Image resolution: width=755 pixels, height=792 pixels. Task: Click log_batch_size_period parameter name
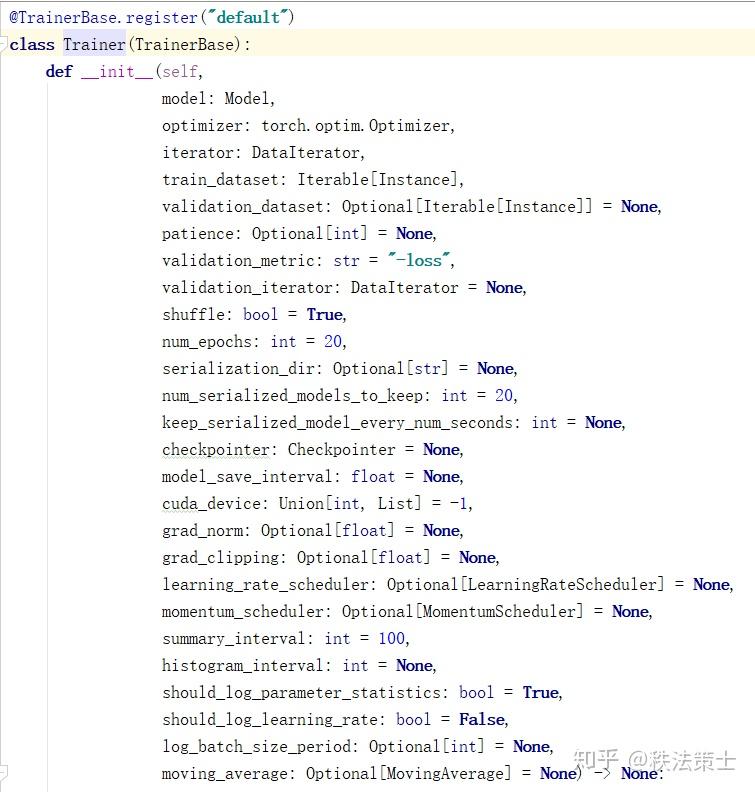[x=256, y=747]
